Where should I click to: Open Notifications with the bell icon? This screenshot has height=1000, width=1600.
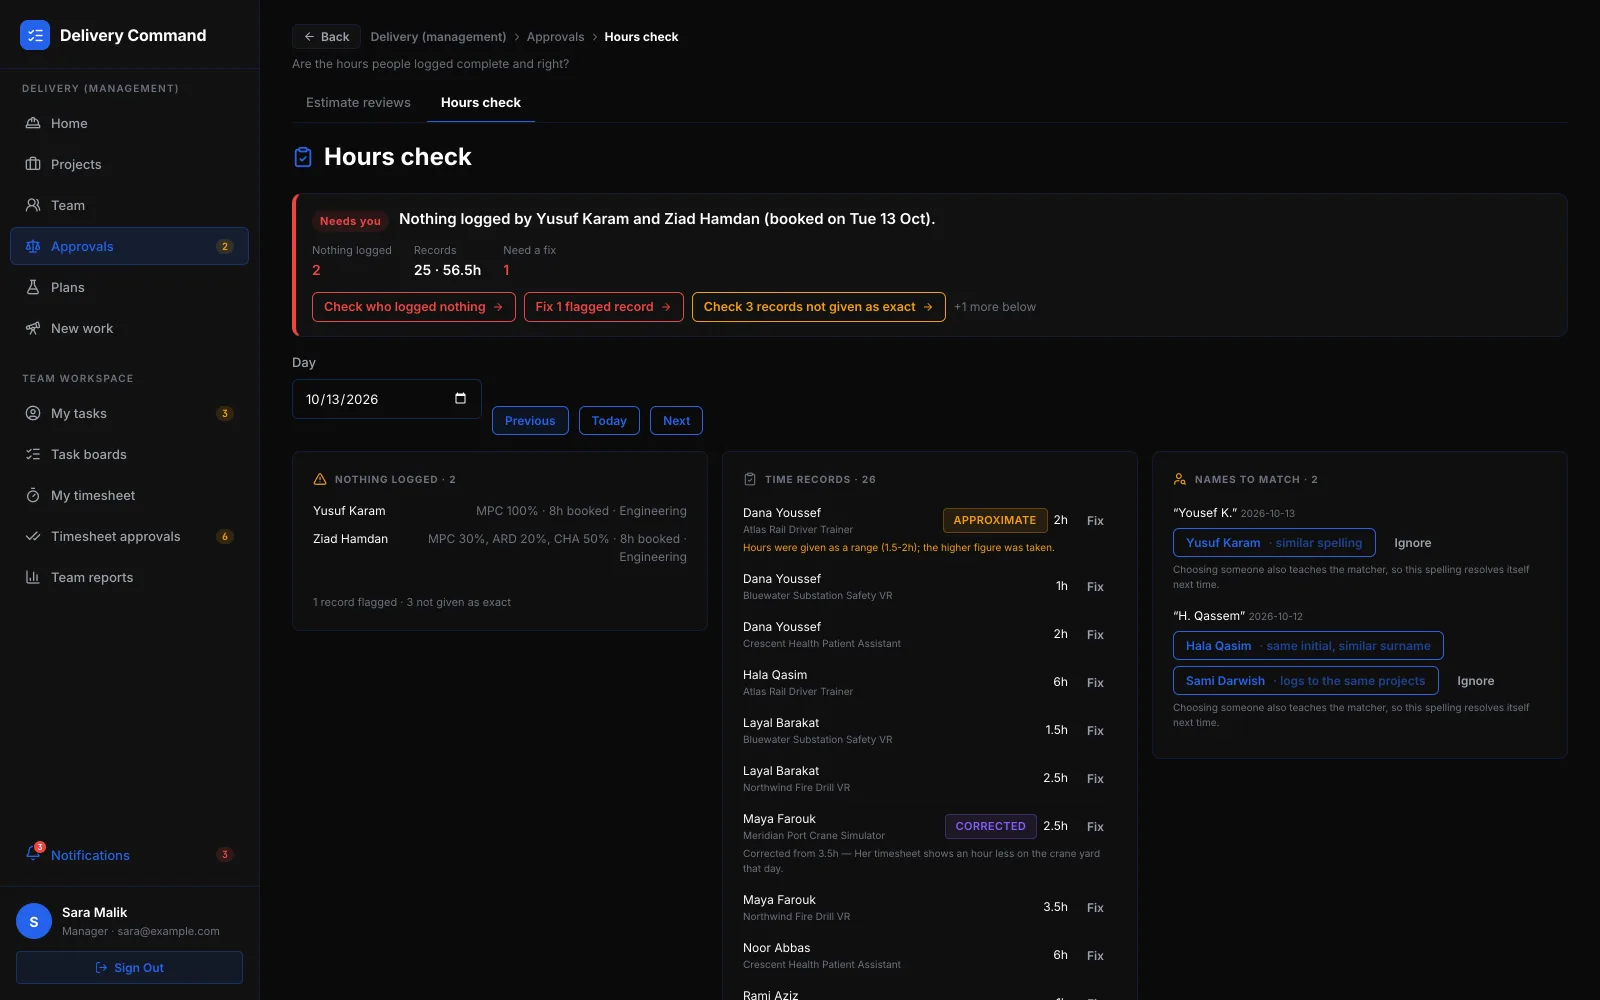coord(129,855)
